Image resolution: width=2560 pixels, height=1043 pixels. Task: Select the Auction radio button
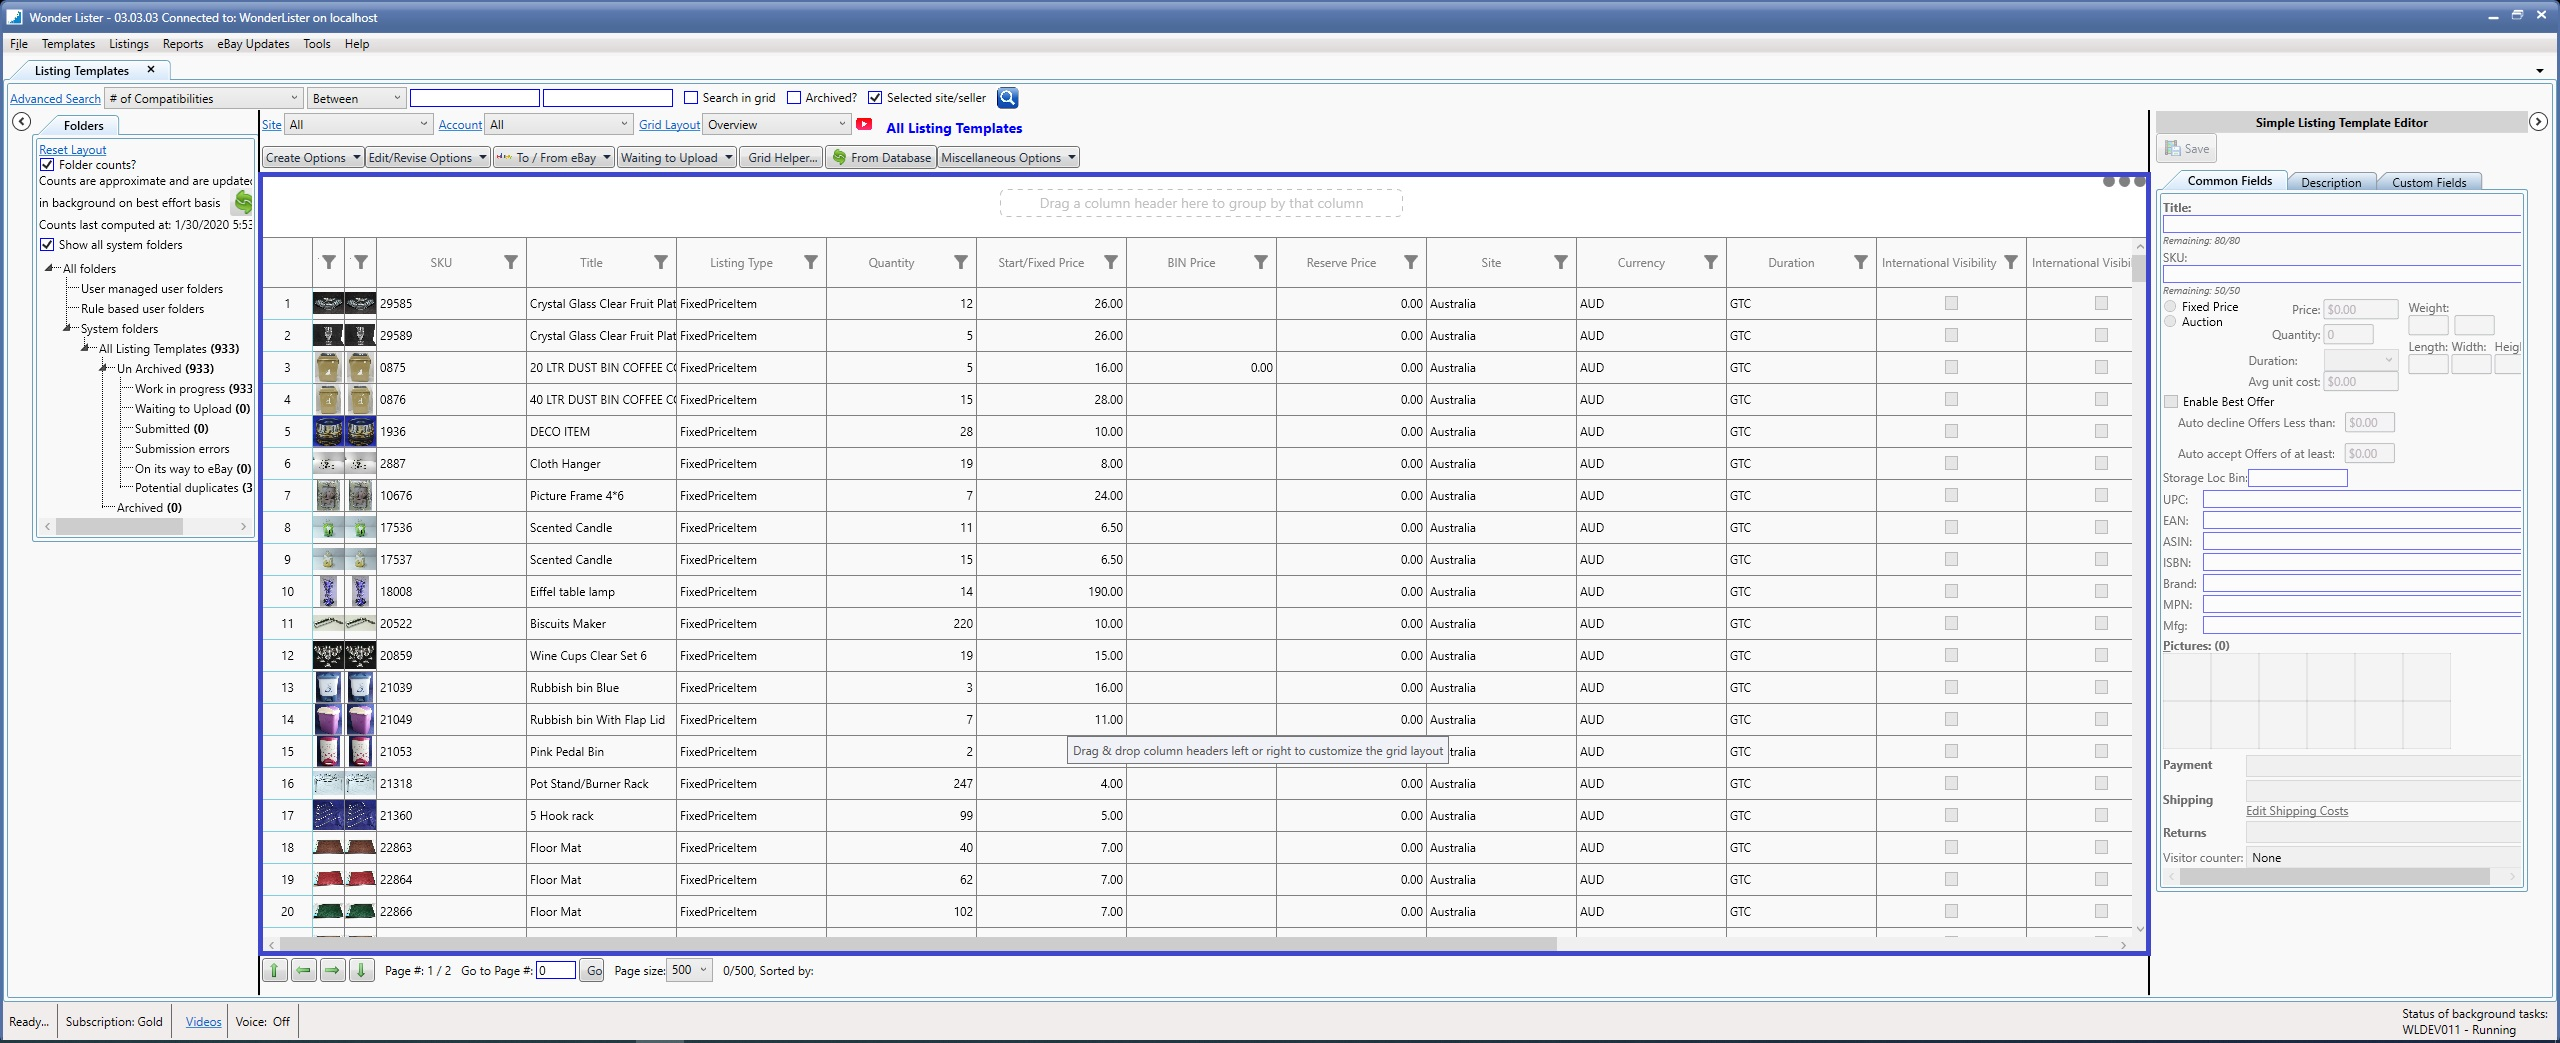pos(2170,322)
